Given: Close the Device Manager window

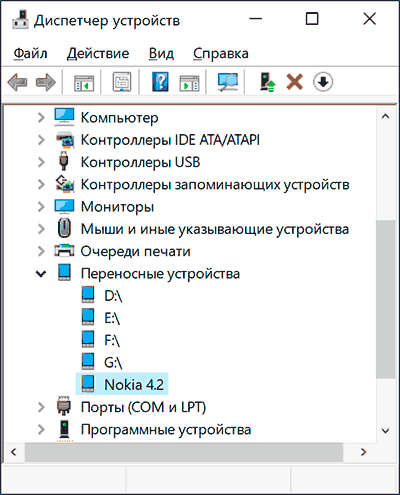Looking at the screenshot, I should [x=370, y=19].
